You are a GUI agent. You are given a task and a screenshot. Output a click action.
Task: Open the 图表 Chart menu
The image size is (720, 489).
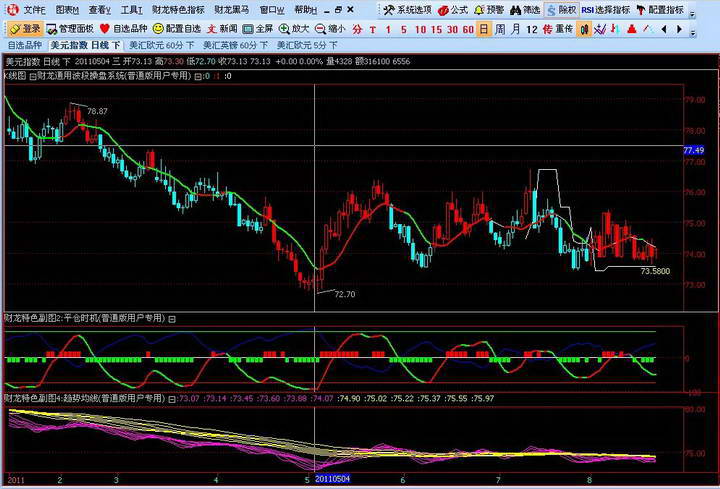click(x=67, y=10)
